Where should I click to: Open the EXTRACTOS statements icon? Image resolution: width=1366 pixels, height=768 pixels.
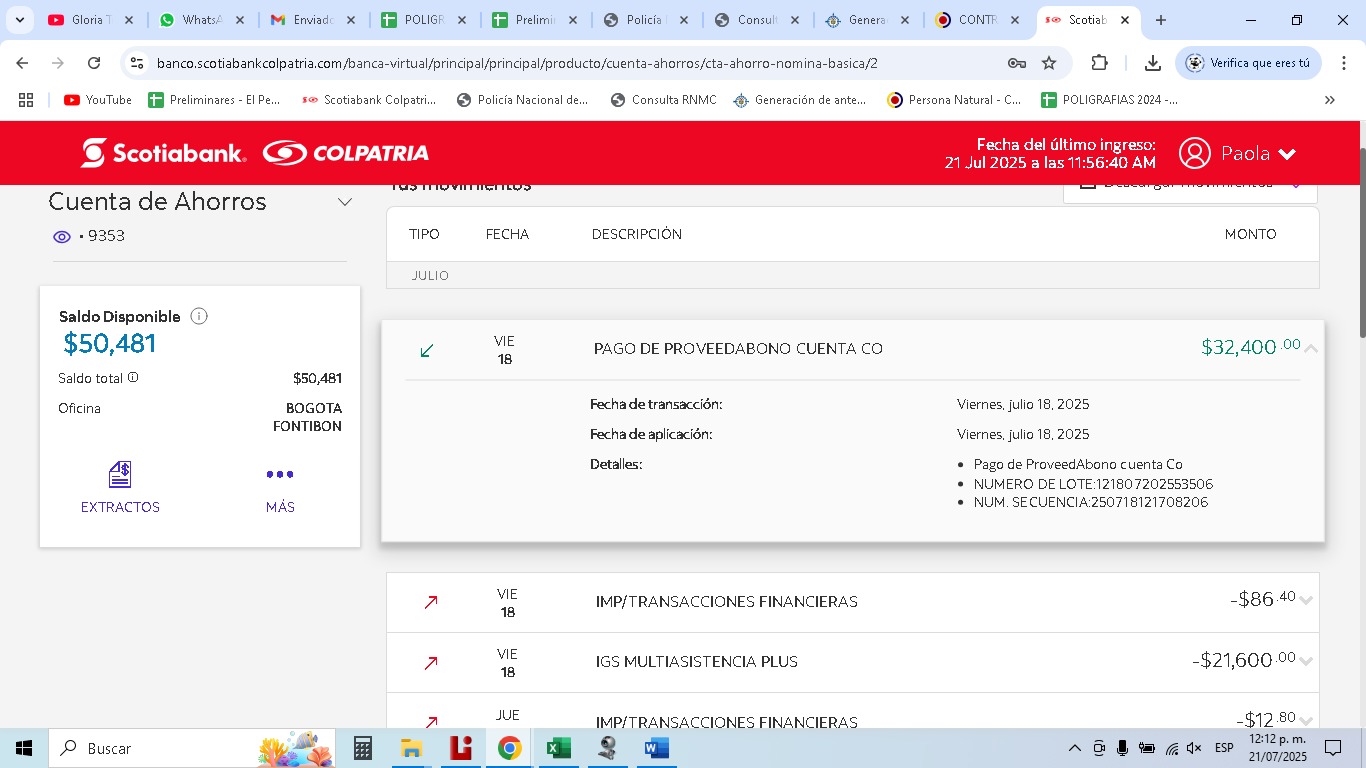tap(120, 475)
